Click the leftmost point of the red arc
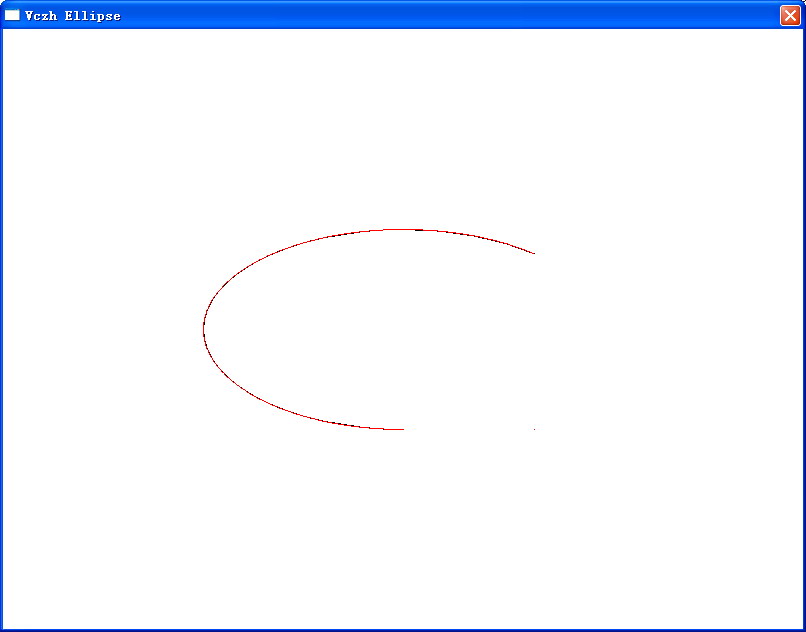 (x=204, y=328)
